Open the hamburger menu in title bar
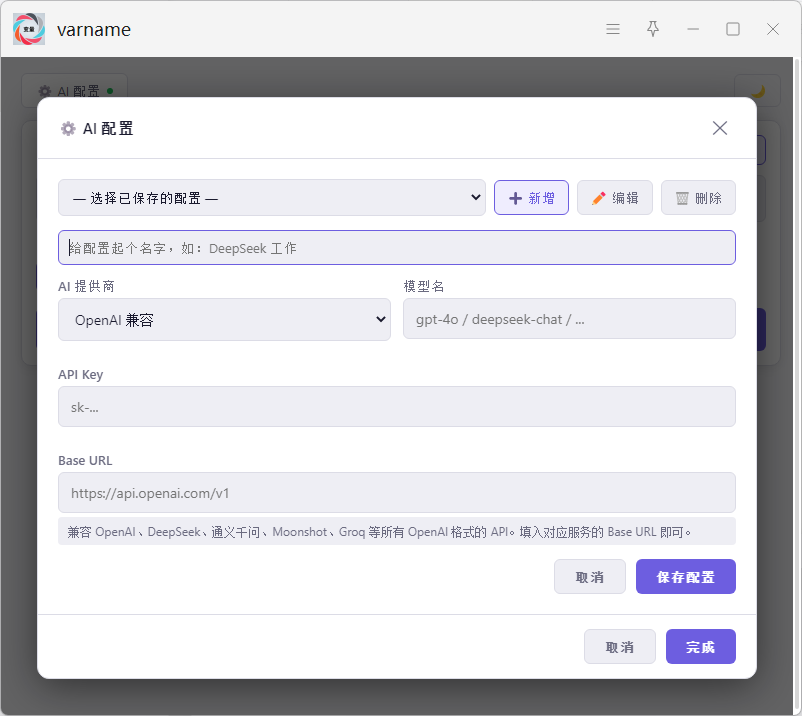Screen dimensions: 802x716 click(x=613, y=29)
